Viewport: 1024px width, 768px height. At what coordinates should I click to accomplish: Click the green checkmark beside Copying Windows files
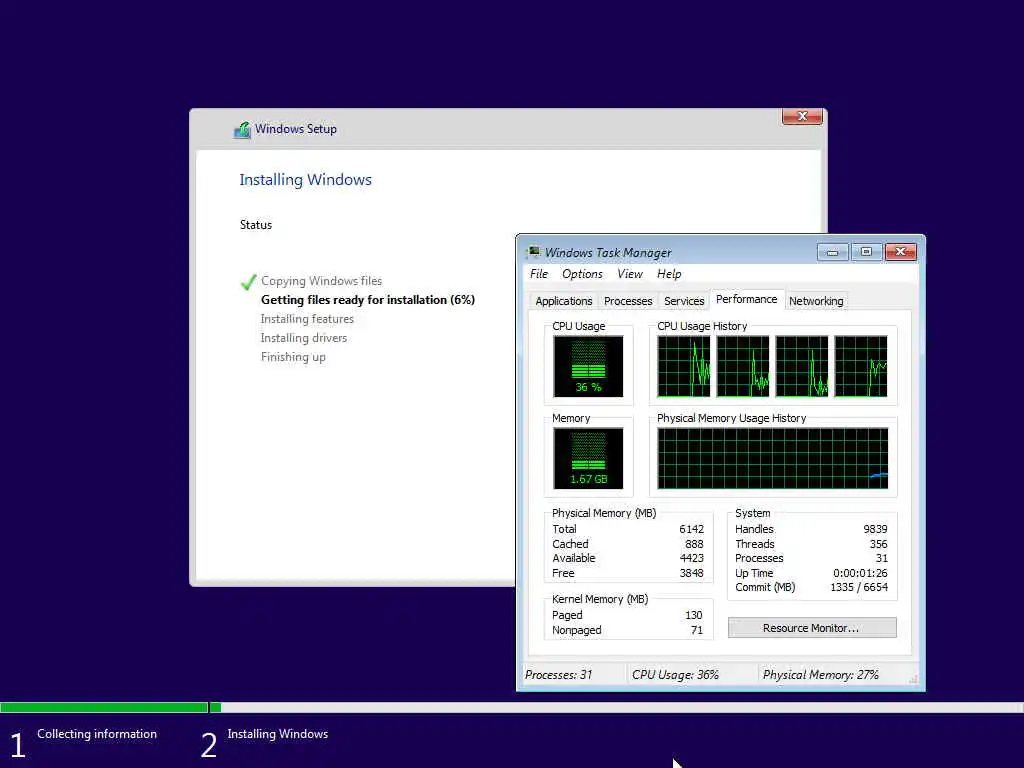coord(249,281)
